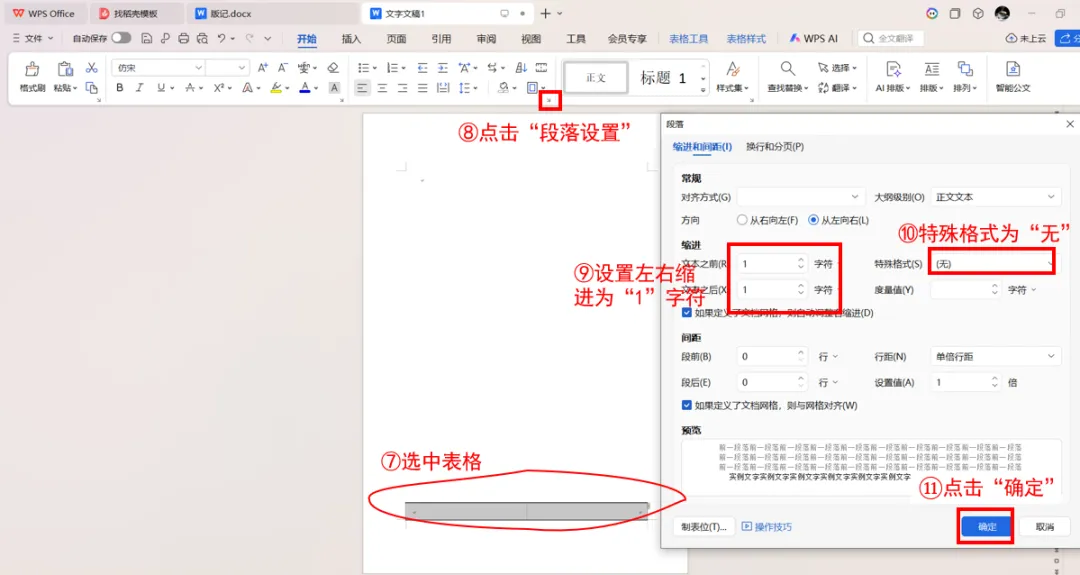Increase font size with A+ icon
The height and width of the screenshot is (575, 1080).
262,67
